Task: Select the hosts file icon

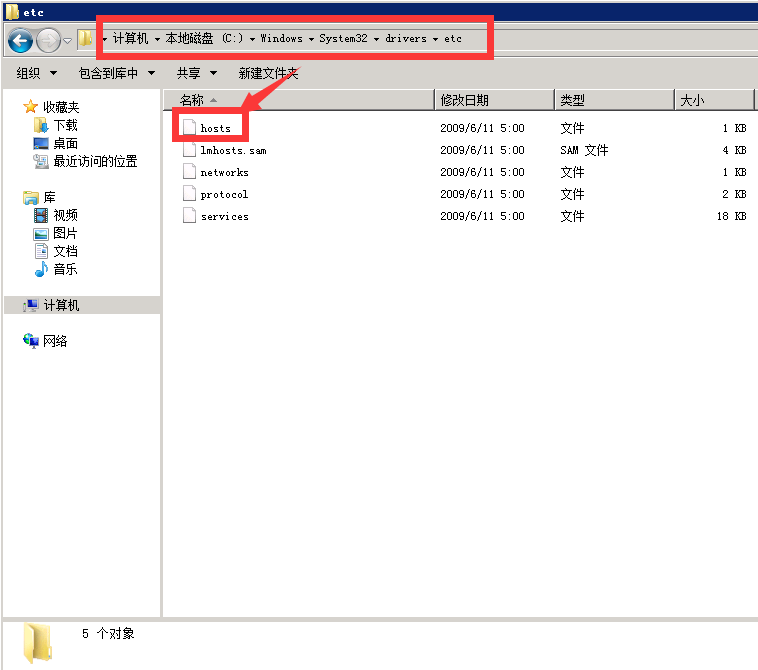Action: (x=189, y=128)
